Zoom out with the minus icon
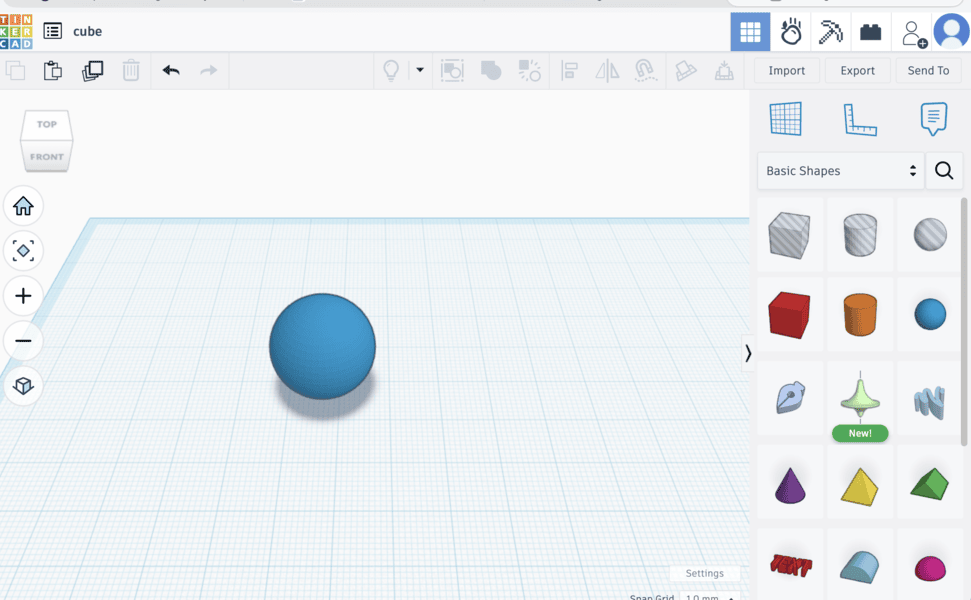 (23, 341)
